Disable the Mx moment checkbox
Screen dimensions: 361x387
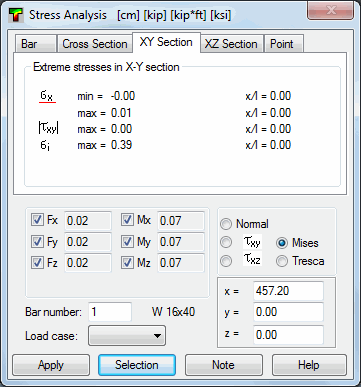127,220
